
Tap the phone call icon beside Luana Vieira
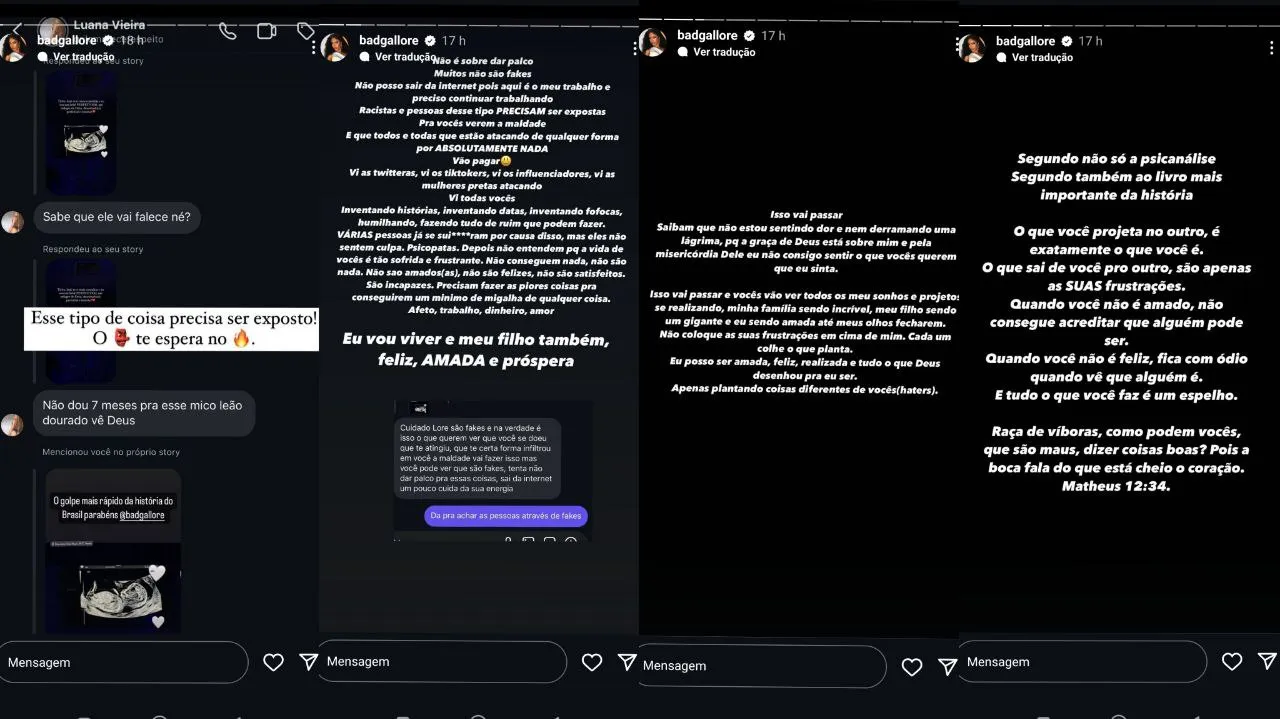tap(228, 31)
